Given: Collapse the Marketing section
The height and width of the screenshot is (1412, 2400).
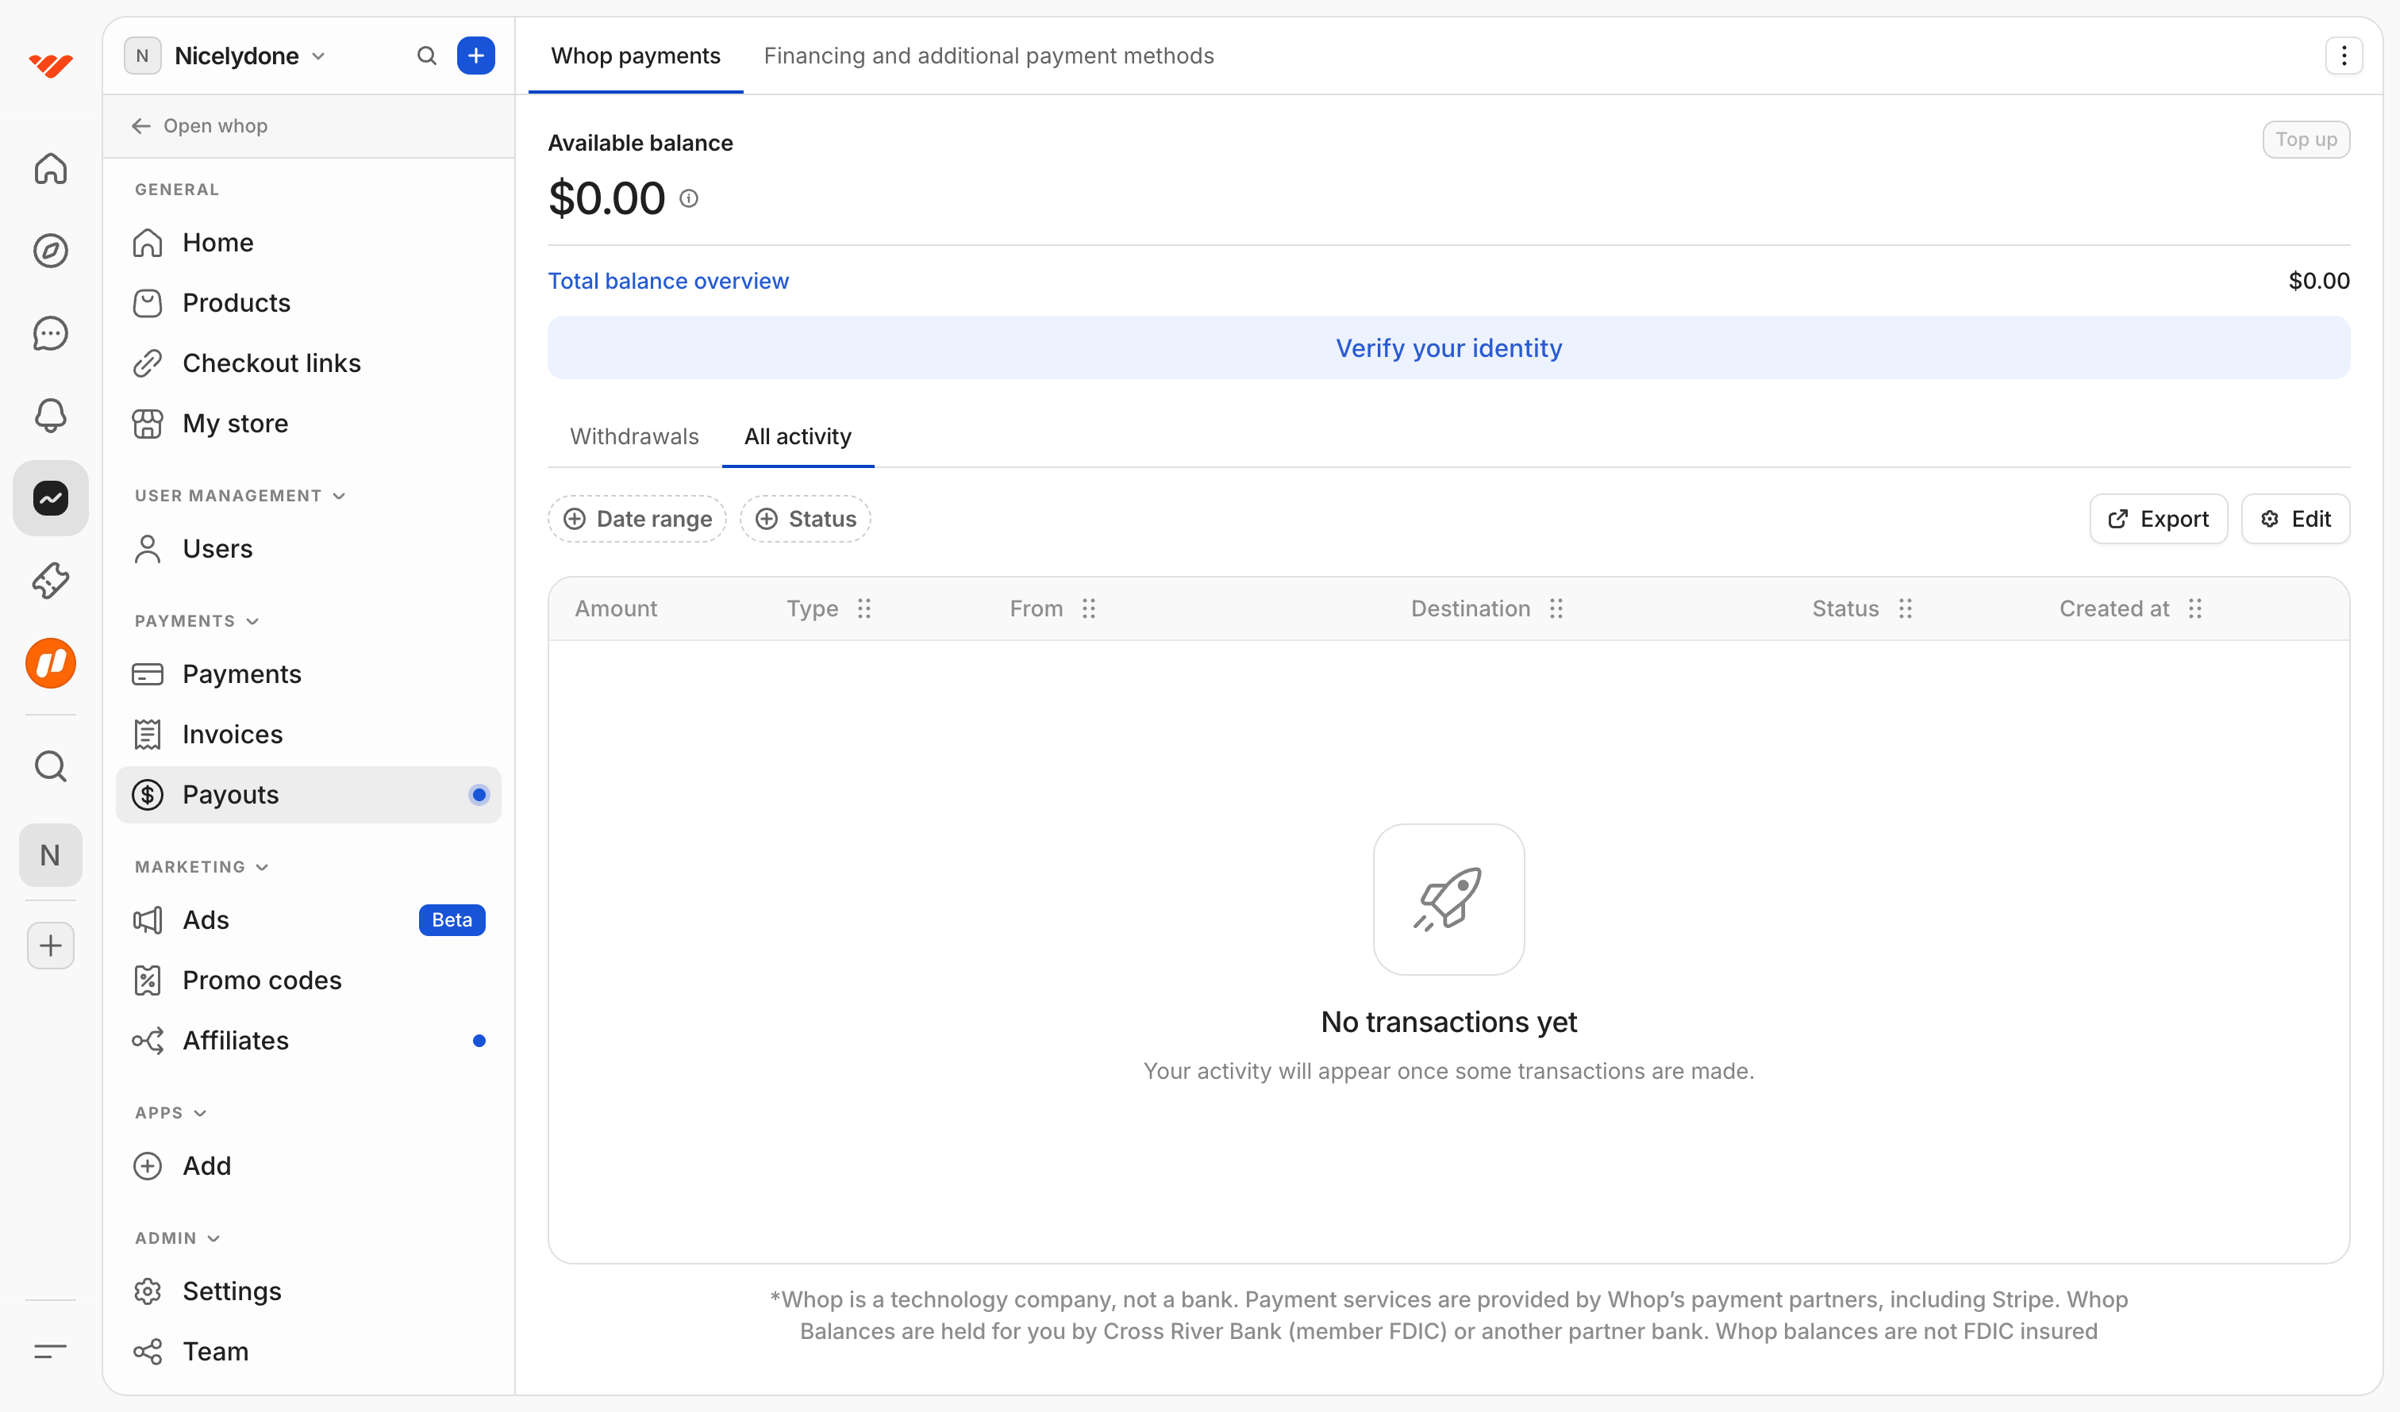Looking at the screenshot, I should click(202, 867).
